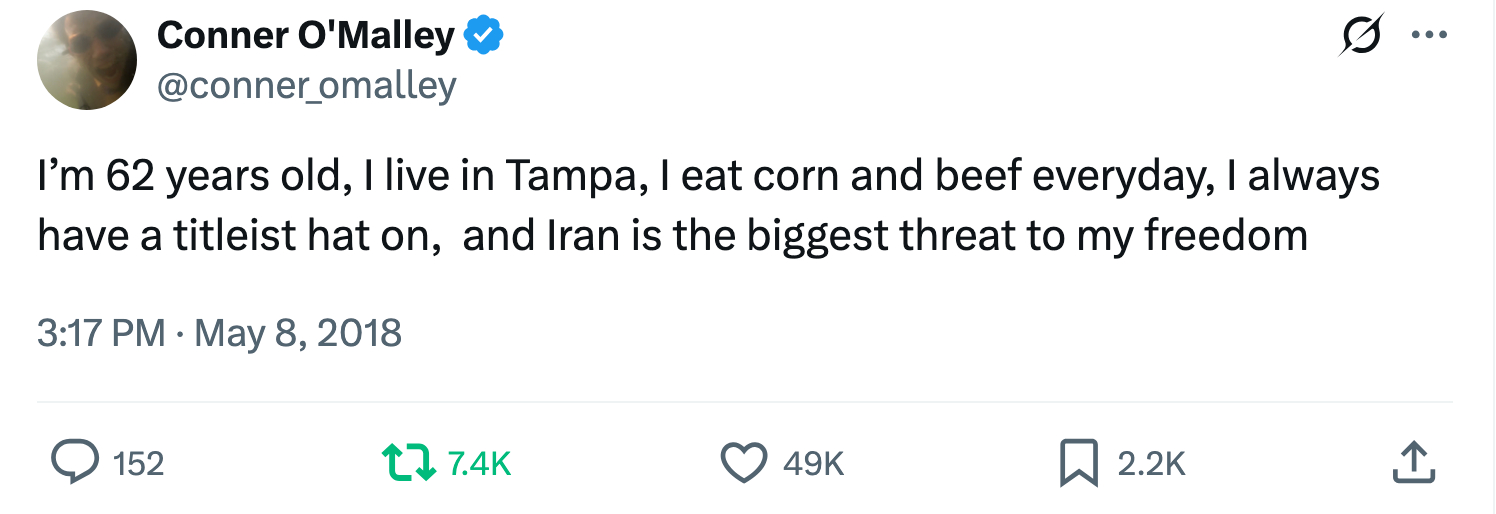Open the @conner_omalley handle link

click(306, 86)
